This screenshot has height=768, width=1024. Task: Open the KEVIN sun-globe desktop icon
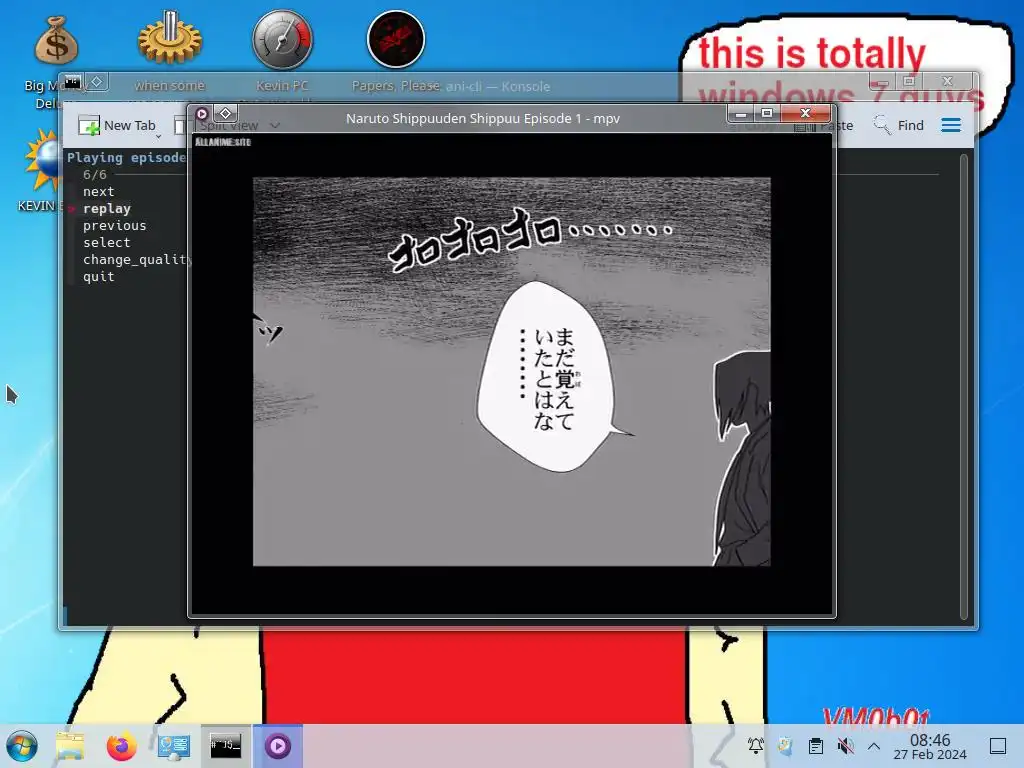42,161
